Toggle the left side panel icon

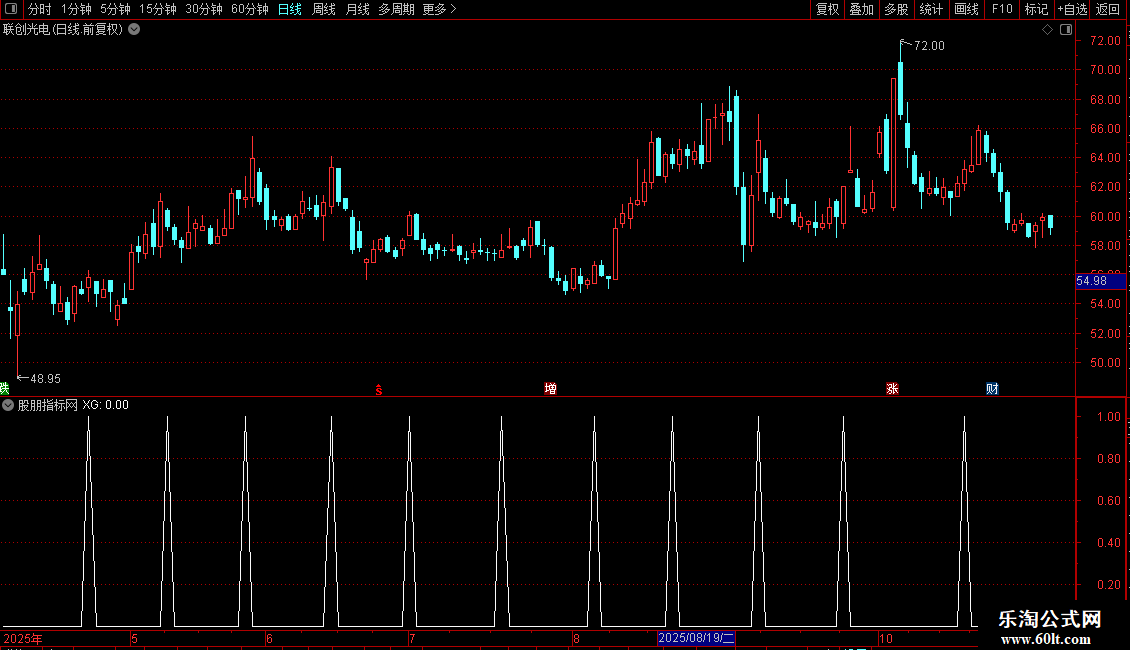(11, 9)
